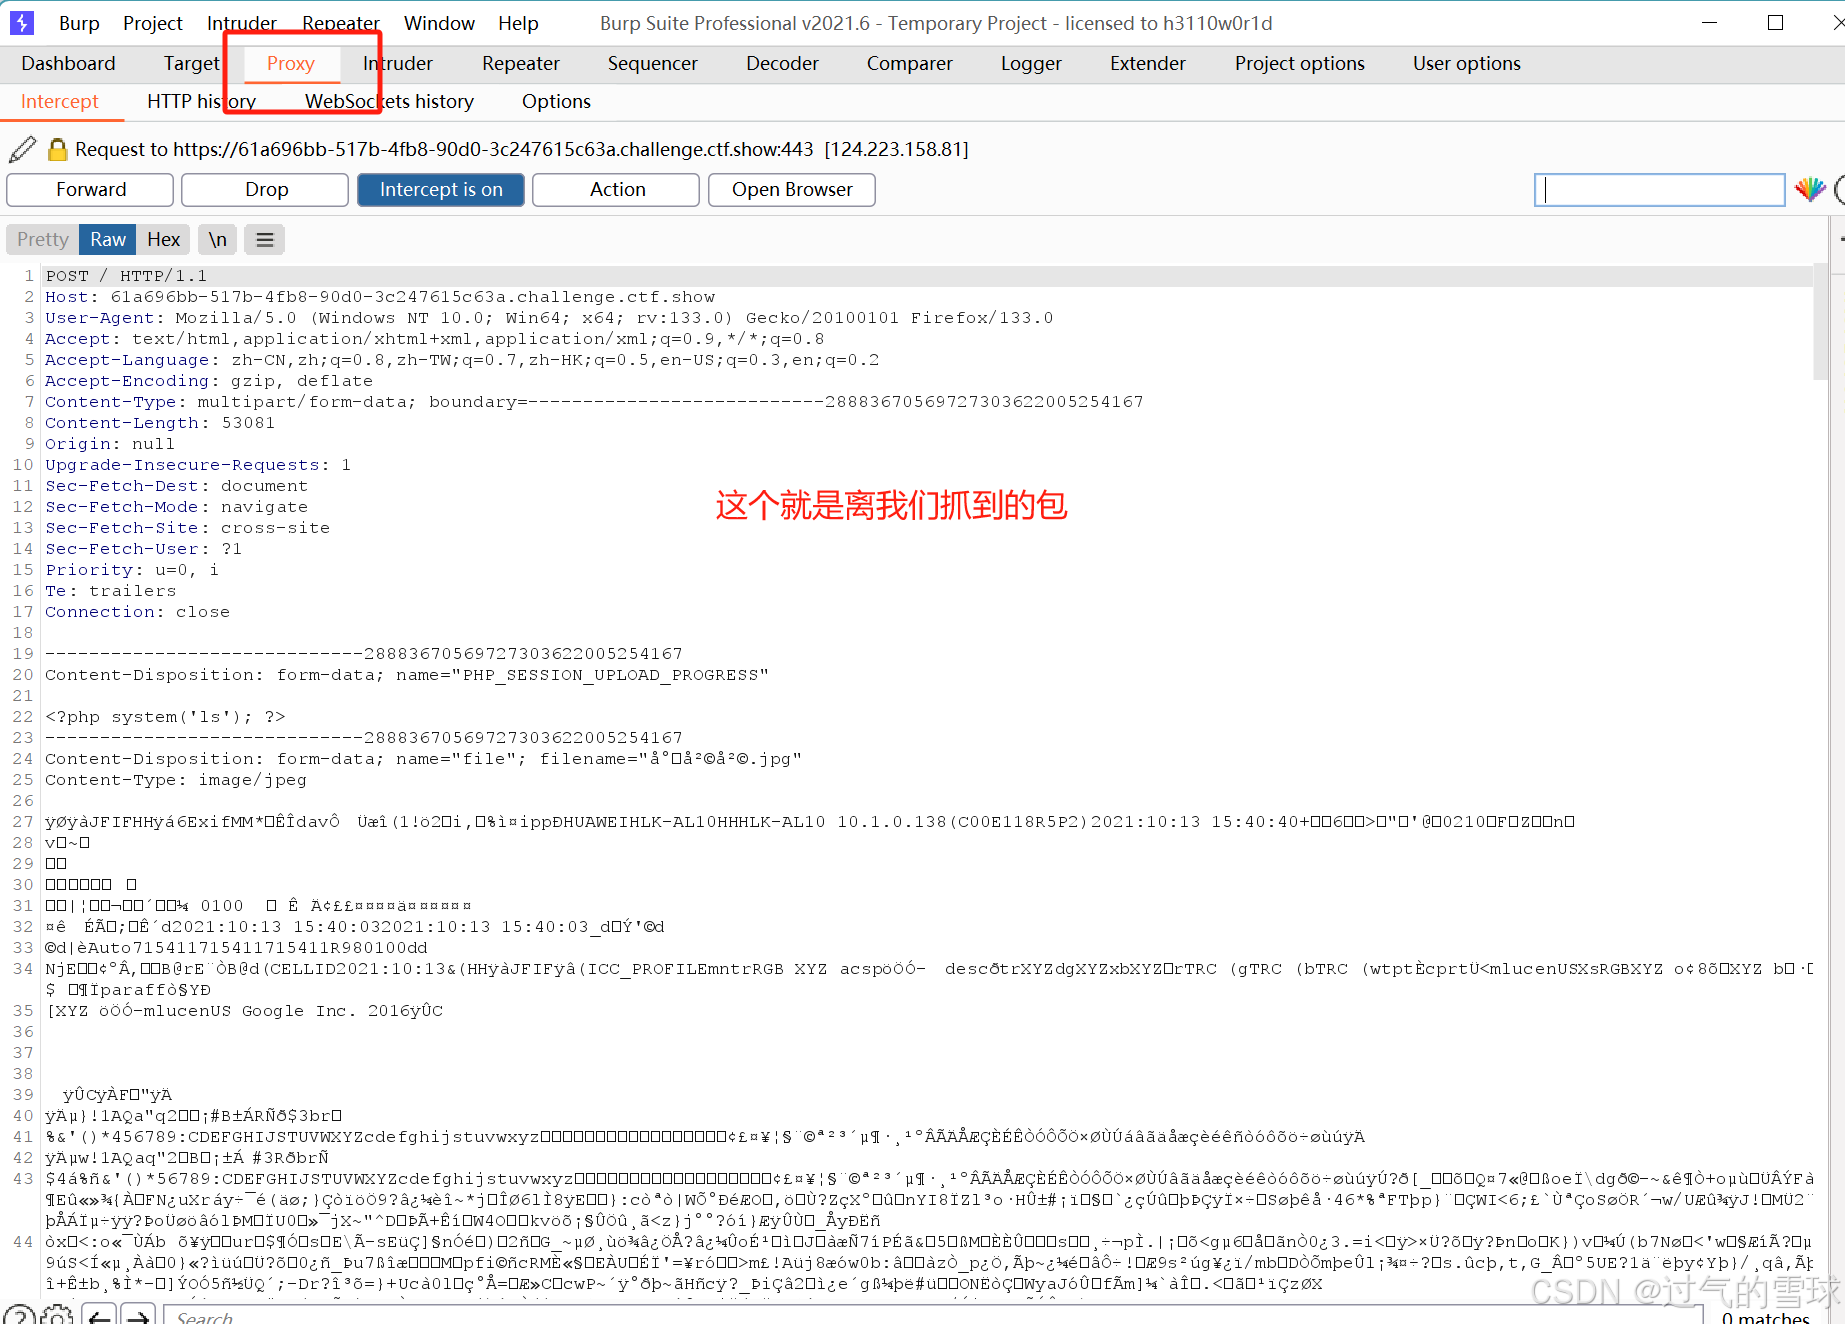Open the settings gear icon near the search bar
The width and height of the screenshot is (1845, 1324).
[x=57, y=1317]
